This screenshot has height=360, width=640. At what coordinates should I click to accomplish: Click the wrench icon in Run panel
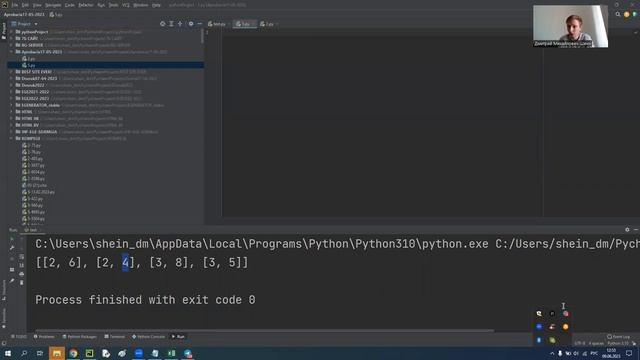coord(12,248)
